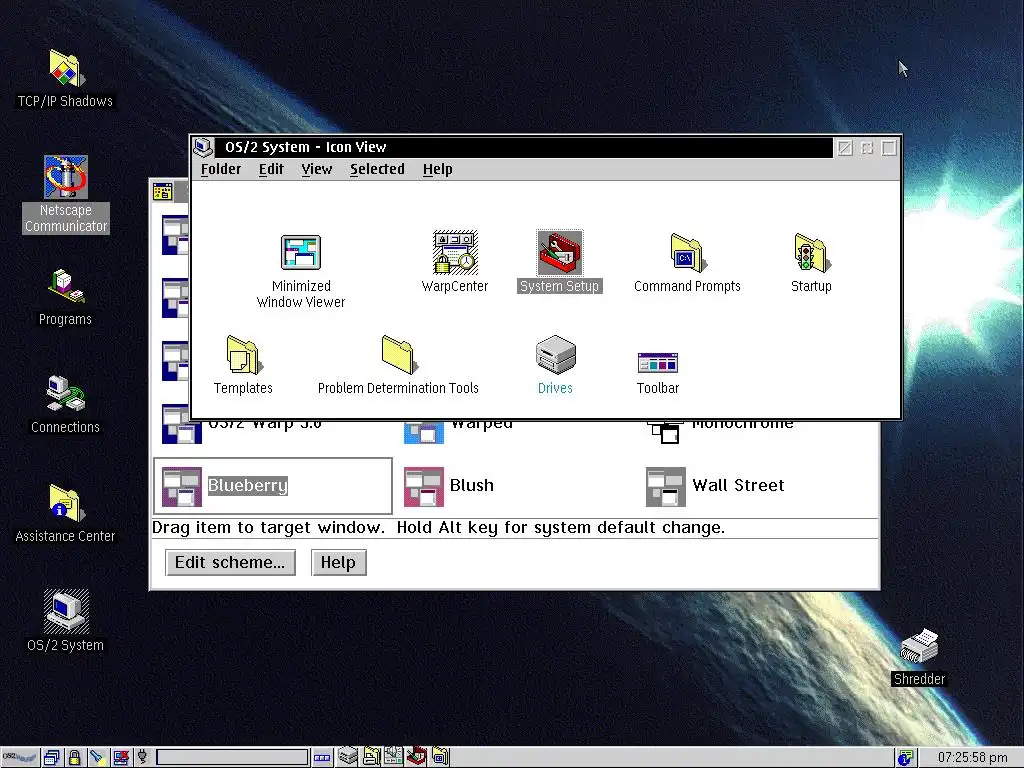Image resolution: width=1024 pixels, height=768 pixels.
Task: Open the printer folder tray icon
Action: click(372, 757)
